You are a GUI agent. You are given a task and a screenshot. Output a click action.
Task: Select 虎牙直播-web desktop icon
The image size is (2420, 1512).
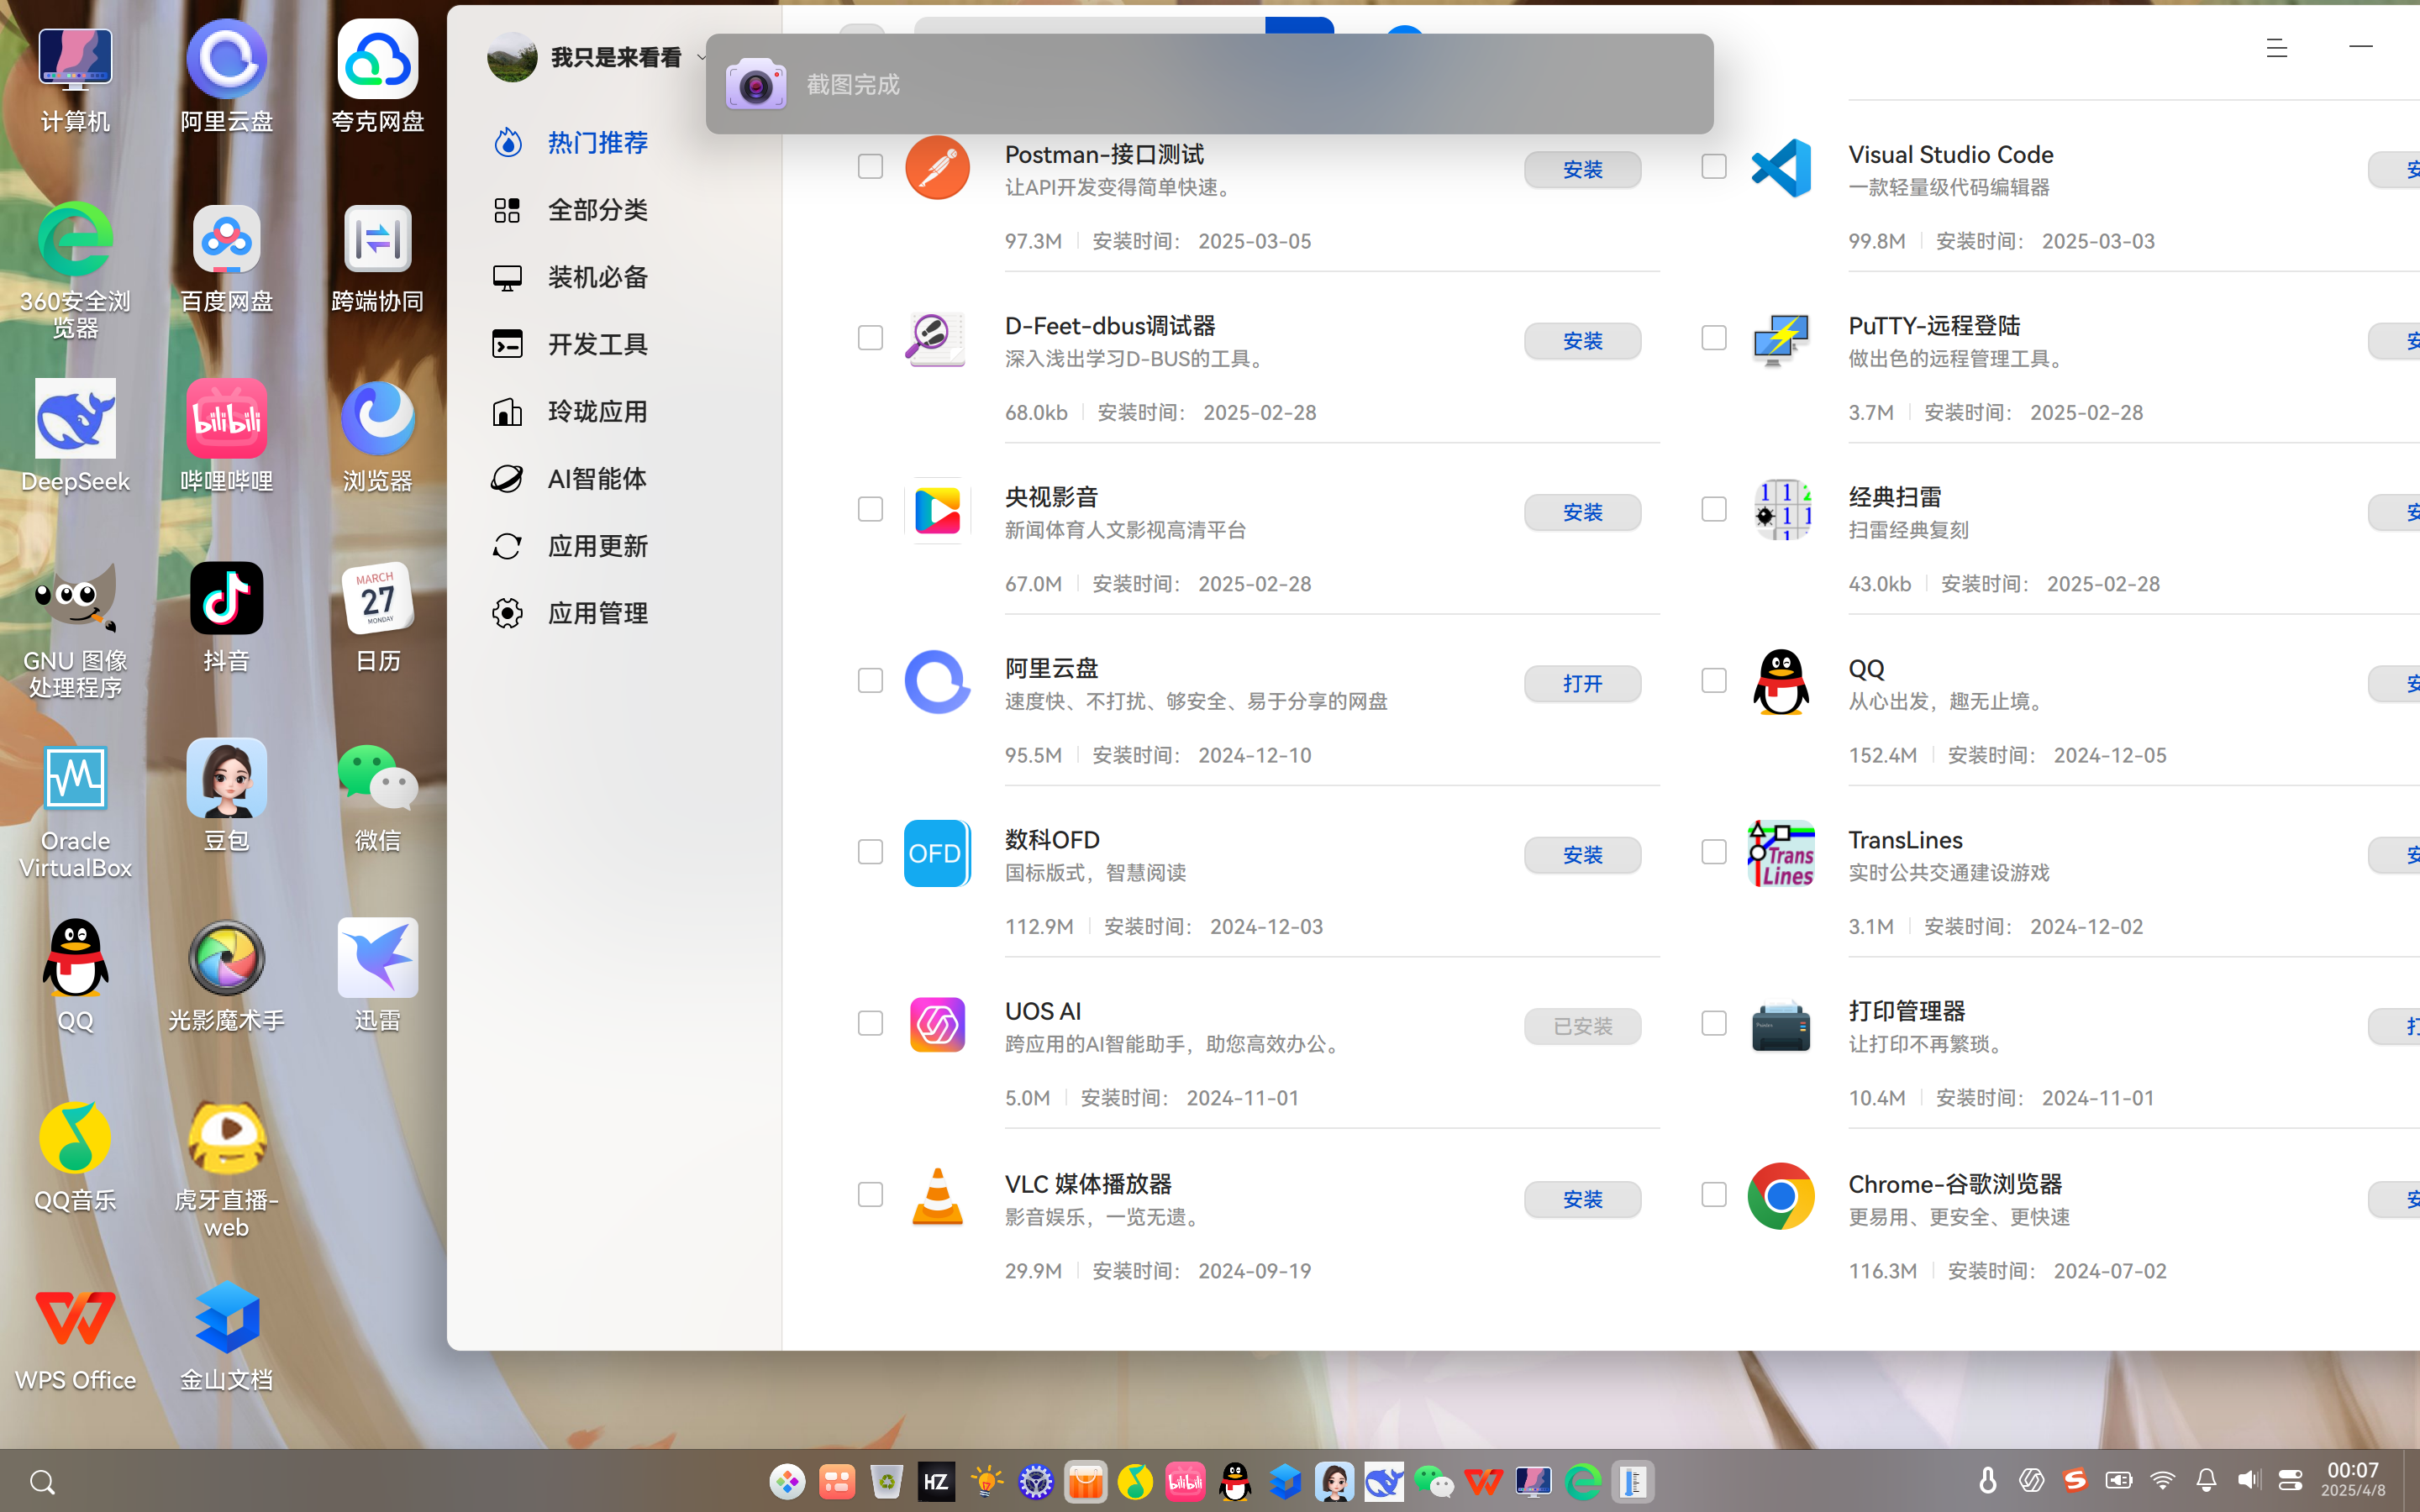click(x=227, y=1170)
